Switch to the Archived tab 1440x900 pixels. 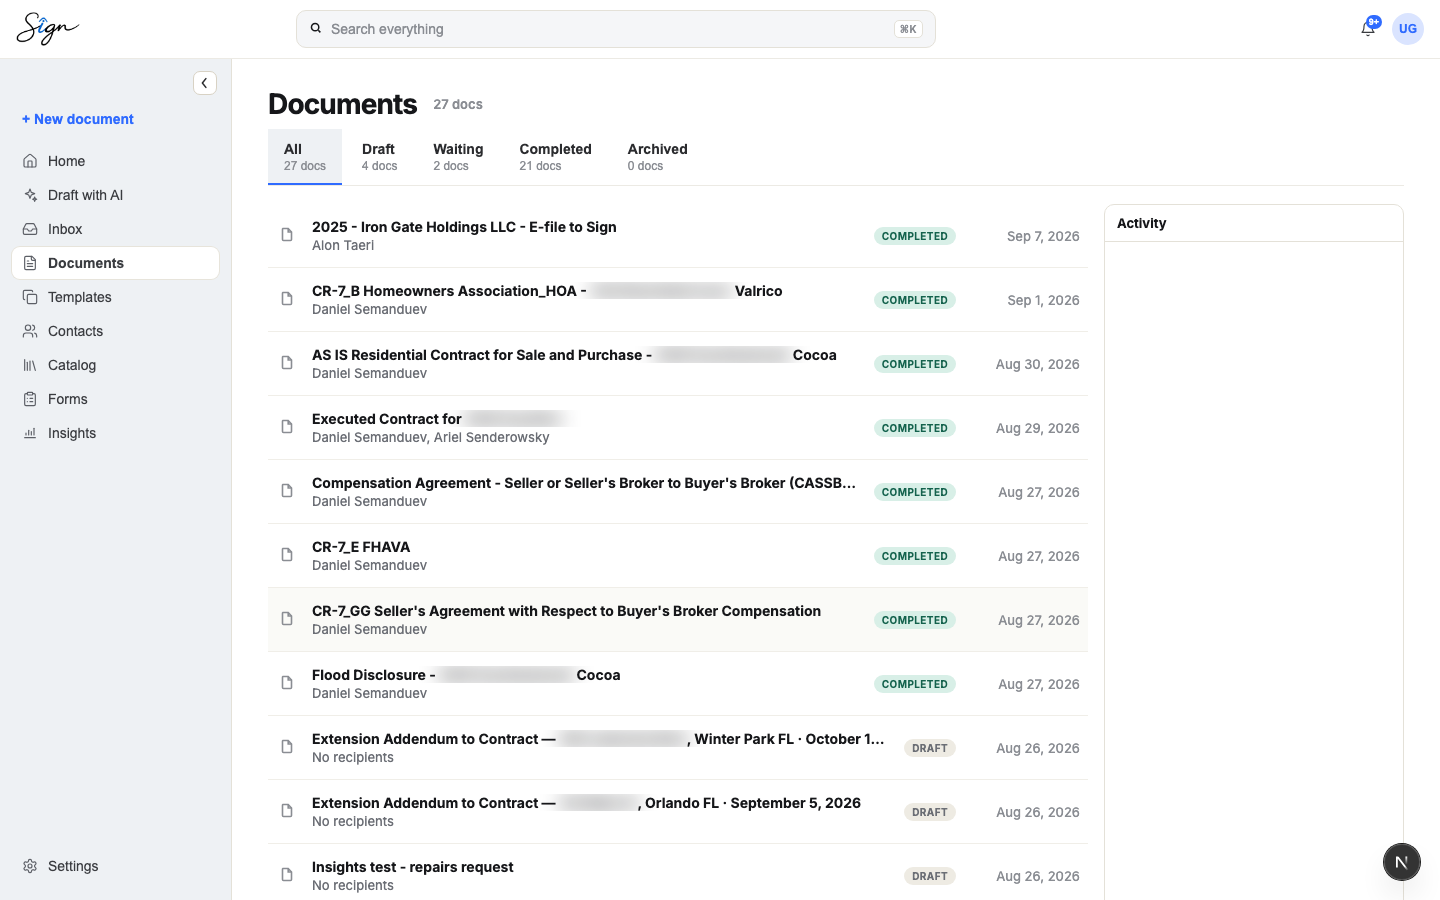click(657, 157)
